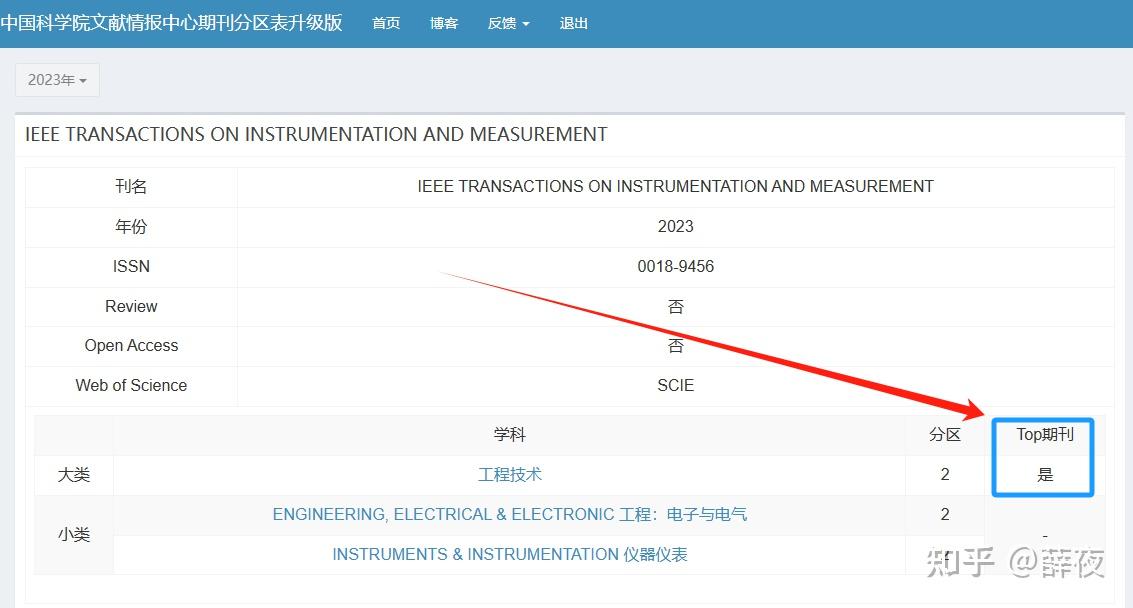Click the Web of Science value SCIE

pyautogui.click(x=676, y=385)
